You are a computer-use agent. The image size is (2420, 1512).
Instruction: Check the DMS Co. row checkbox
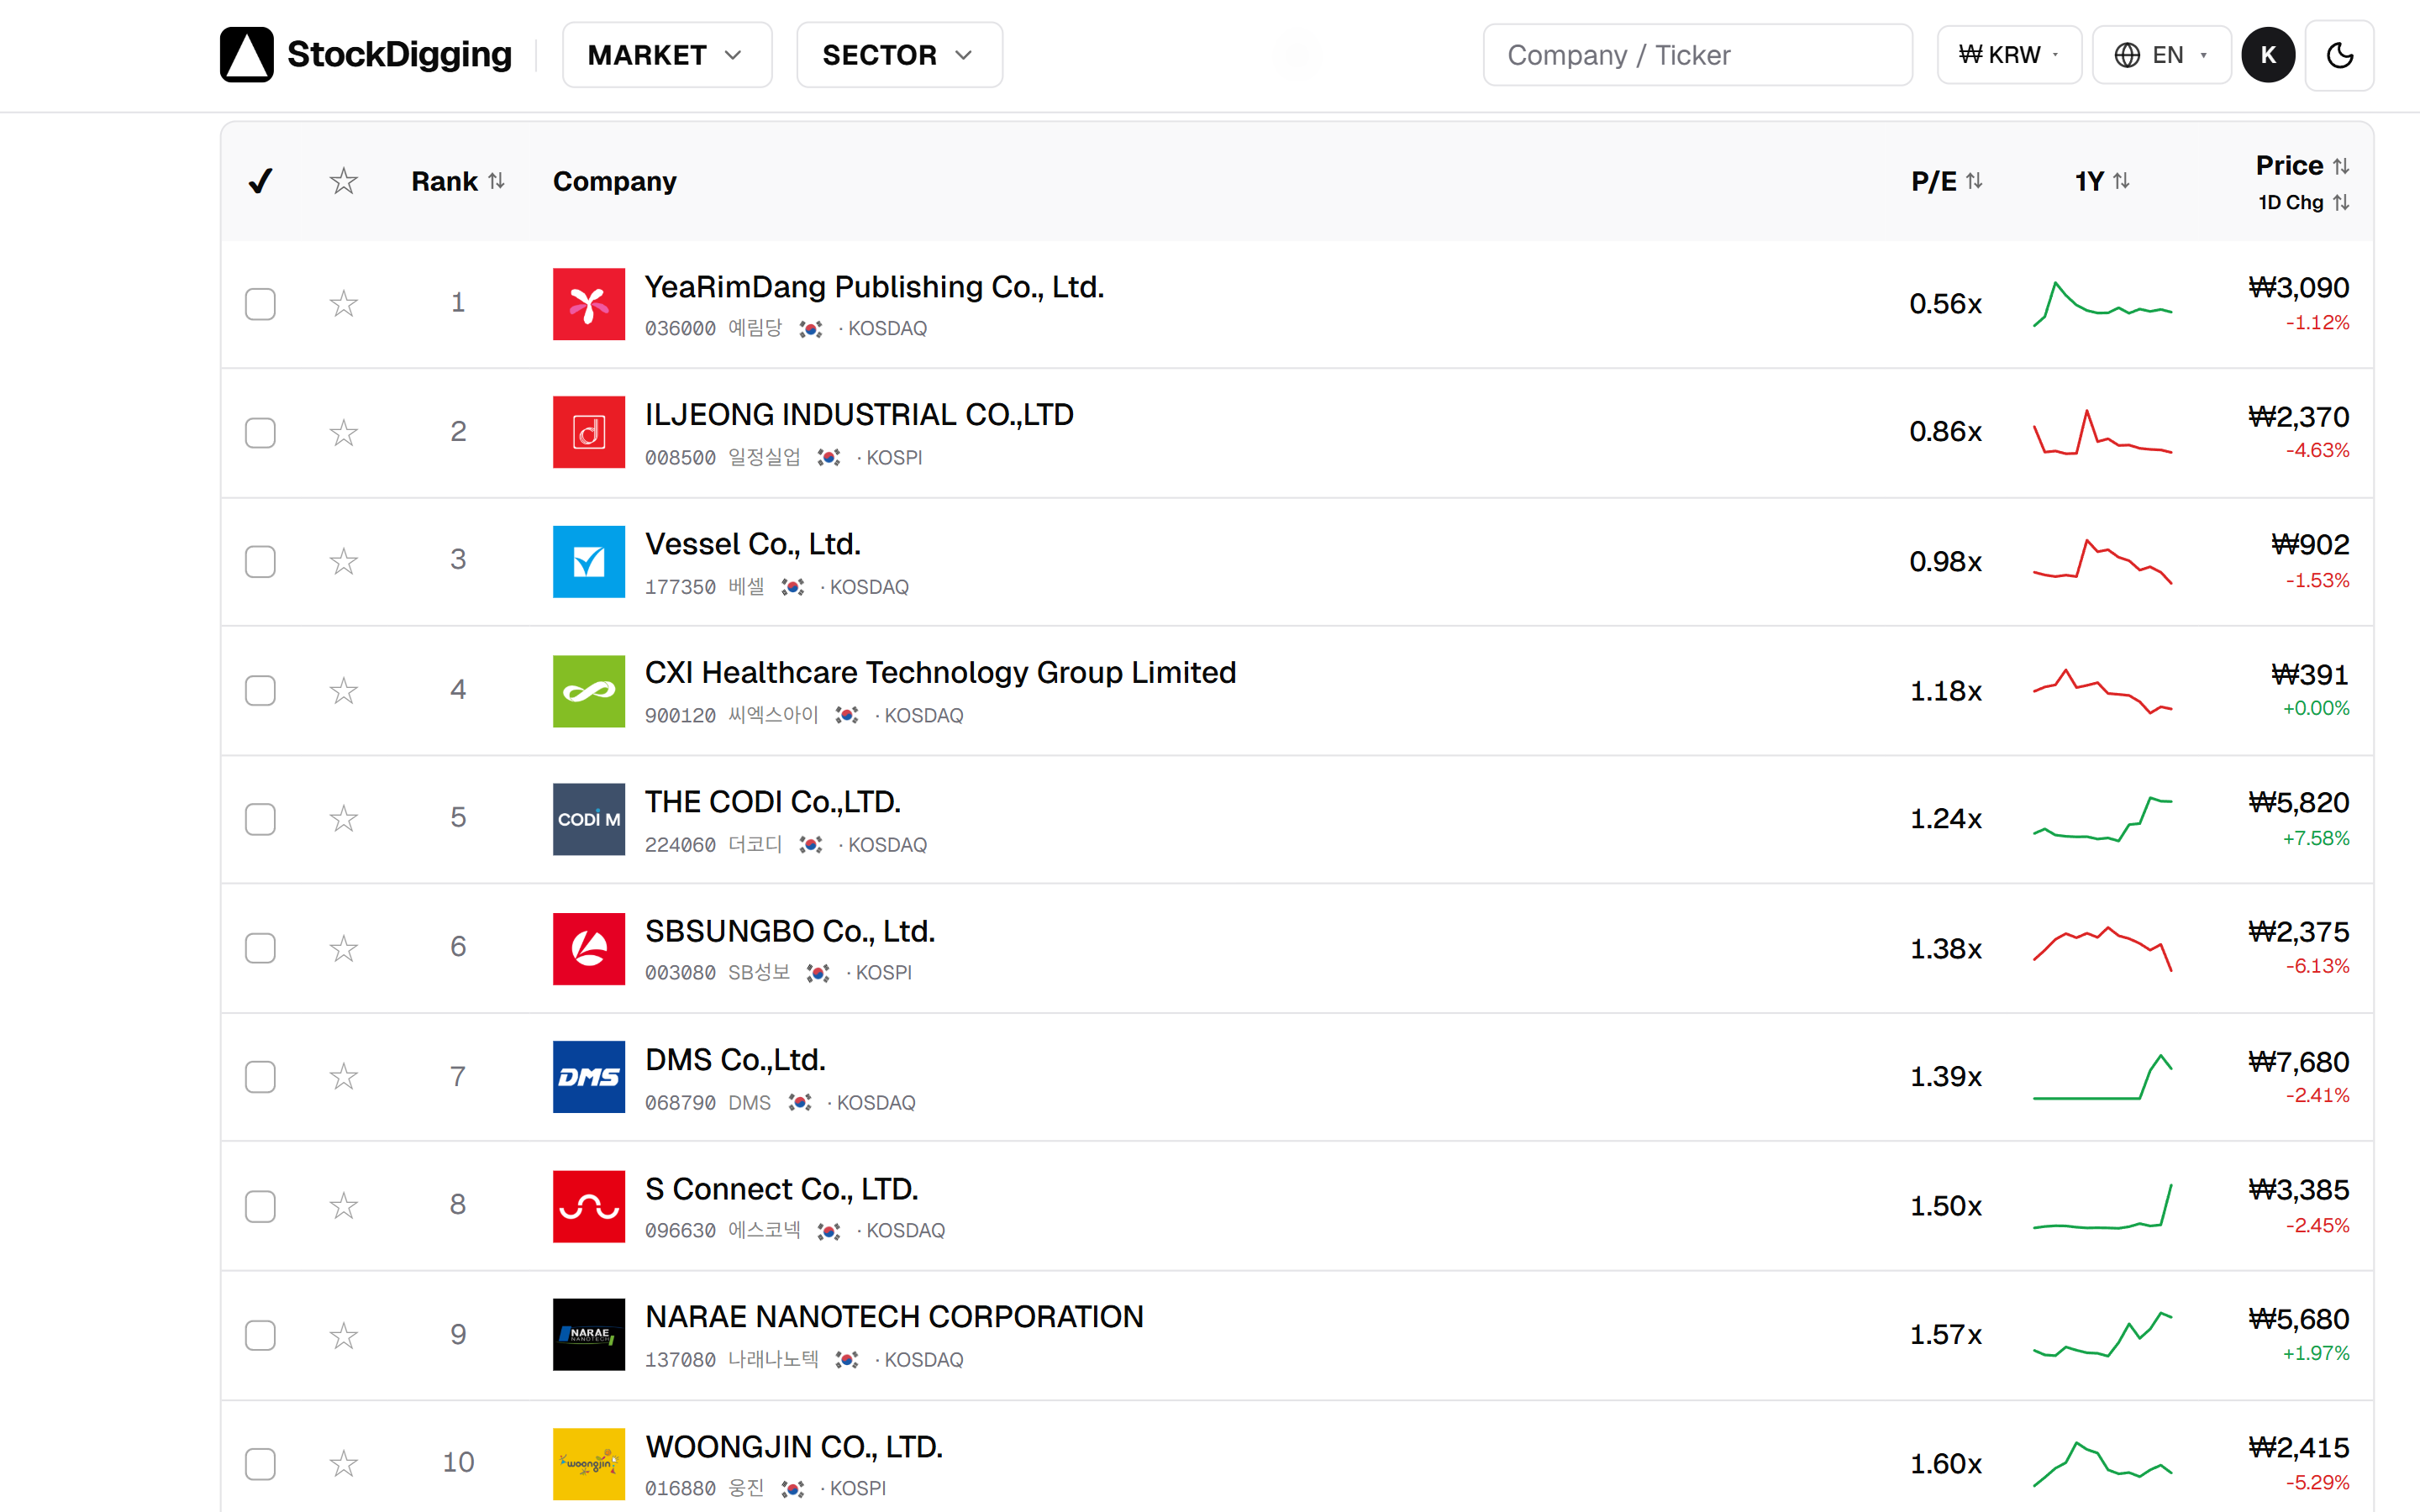click(x=260, y=1076)
